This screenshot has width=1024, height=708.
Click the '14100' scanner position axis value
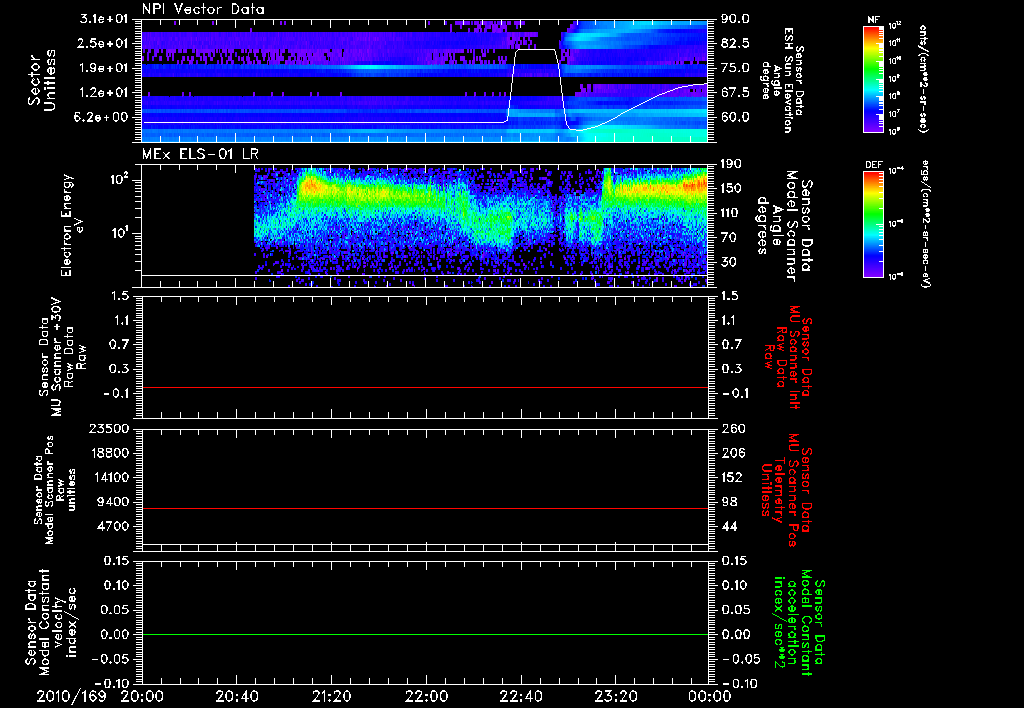click(110, 477)
